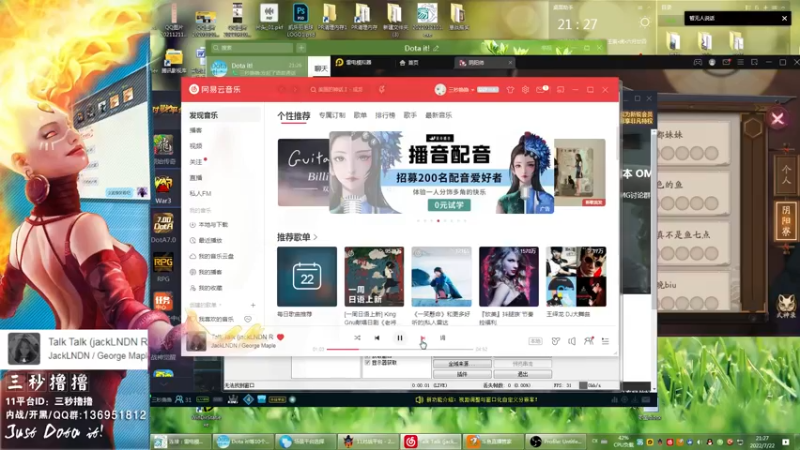Click the 退出 button in rear window

click(522, 374)
